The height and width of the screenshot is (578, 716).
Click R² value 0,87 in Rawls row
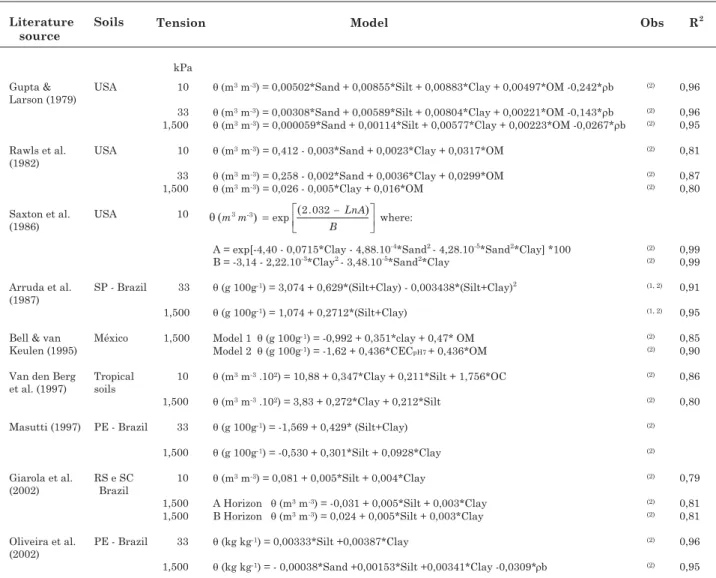point(689,176)
